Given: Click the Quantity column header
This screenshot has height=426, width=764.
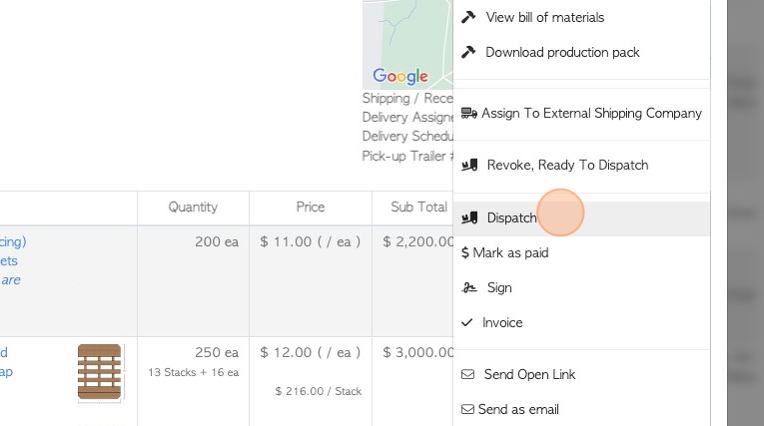Looking at the screenshot, I should 193,207.
